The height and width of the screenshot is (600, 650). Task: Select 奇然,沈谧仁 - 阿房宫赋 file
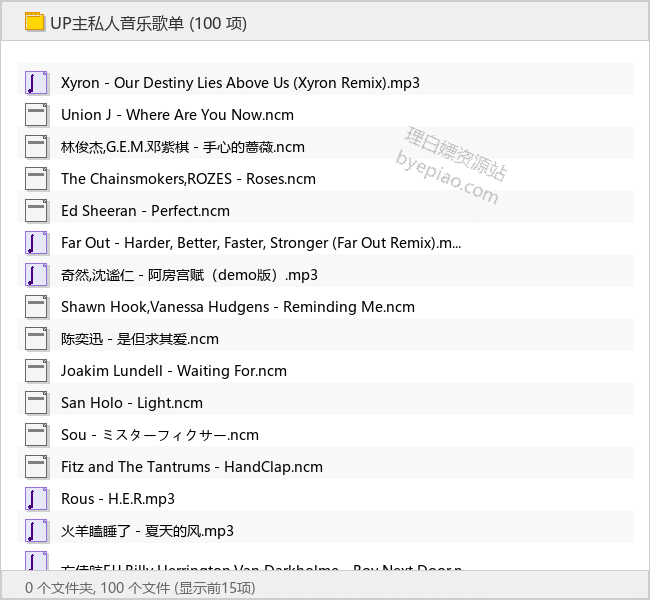(189, 275)
